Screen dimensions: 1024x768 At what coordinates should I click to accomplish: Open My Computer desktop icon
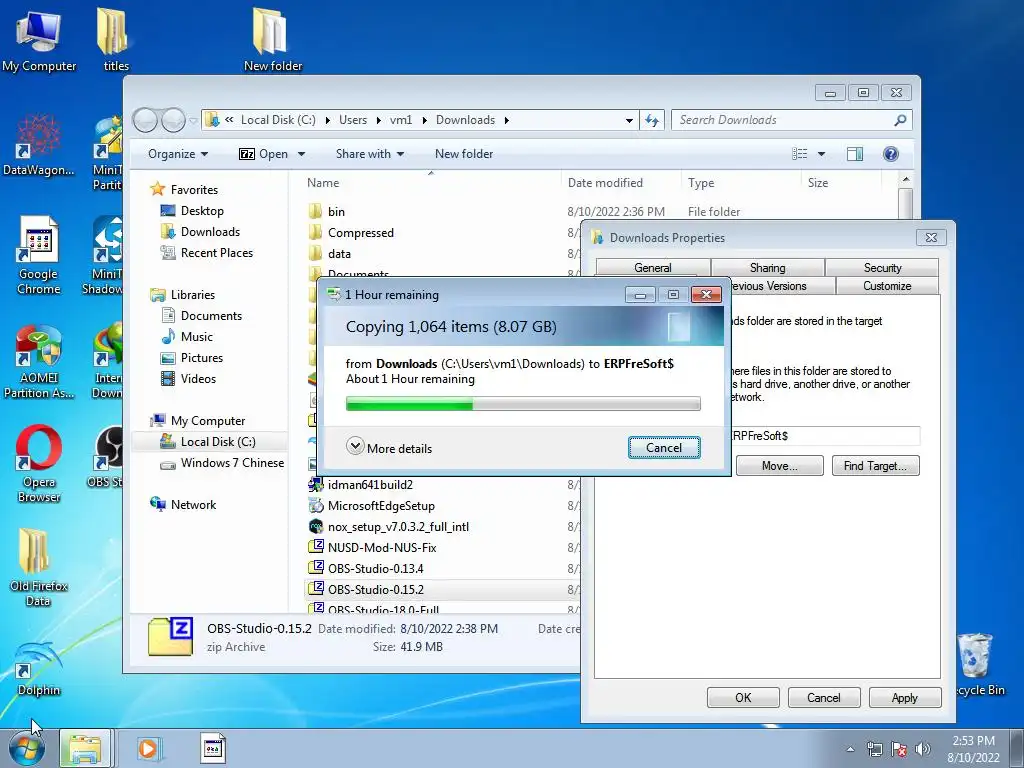tap(39, 39)
